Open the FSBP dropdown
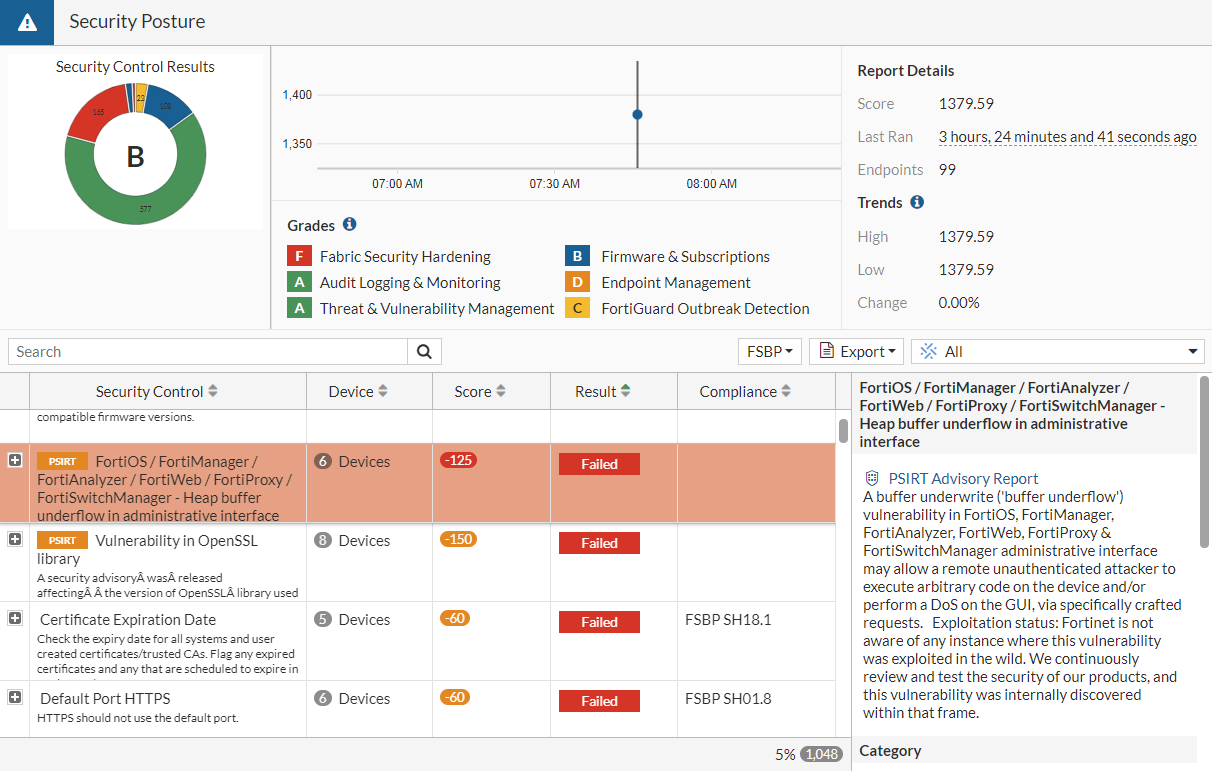Viewport: 1212px width, 771px height. click(769, 351)
